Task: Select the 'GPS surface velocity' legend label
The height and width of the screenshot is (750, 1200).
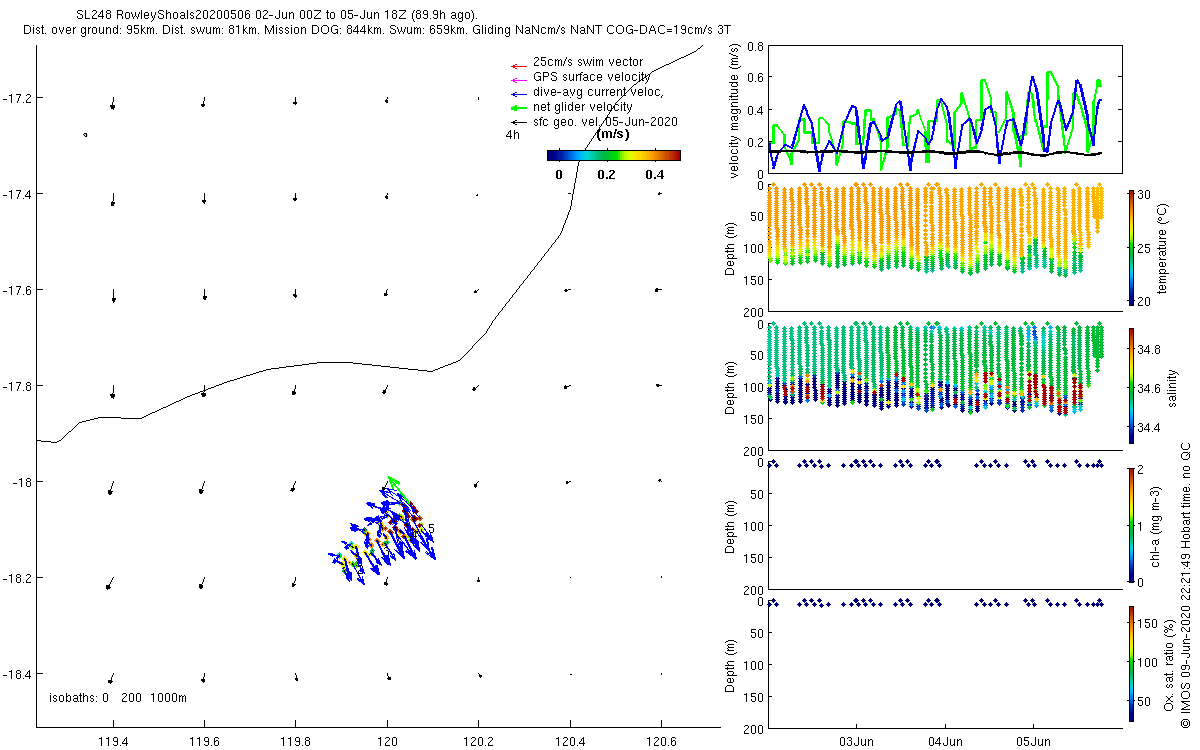Action: (x=592, y=77)
